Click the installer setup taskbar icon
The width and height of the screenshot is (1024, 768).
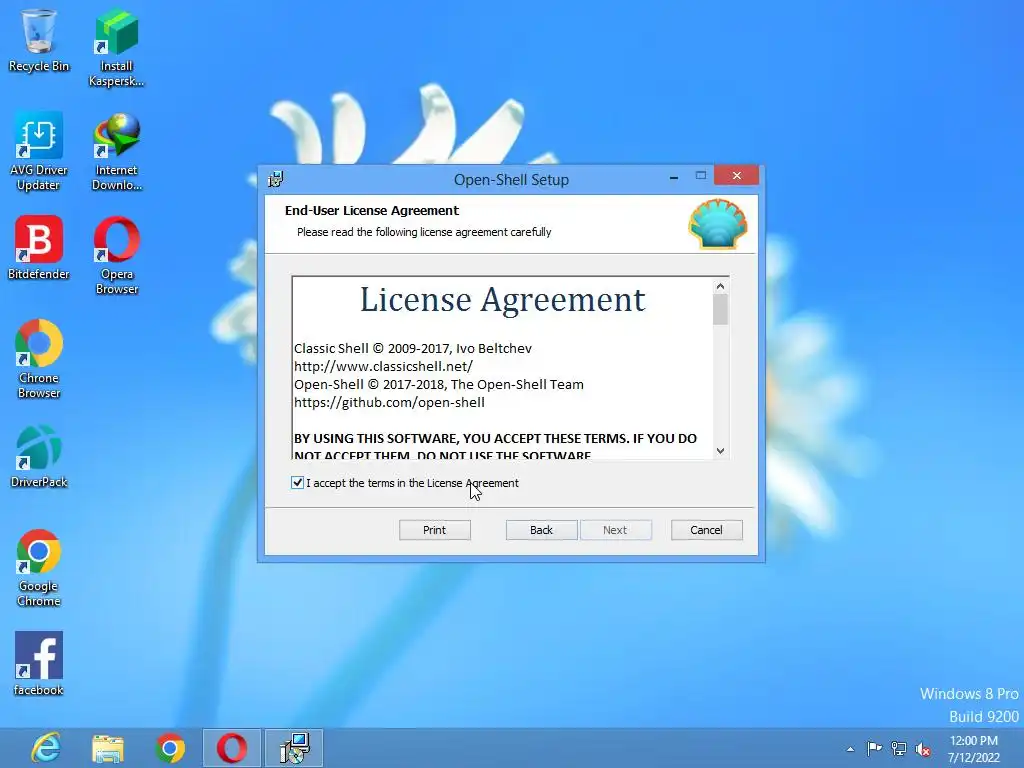(x=294, y=748)
